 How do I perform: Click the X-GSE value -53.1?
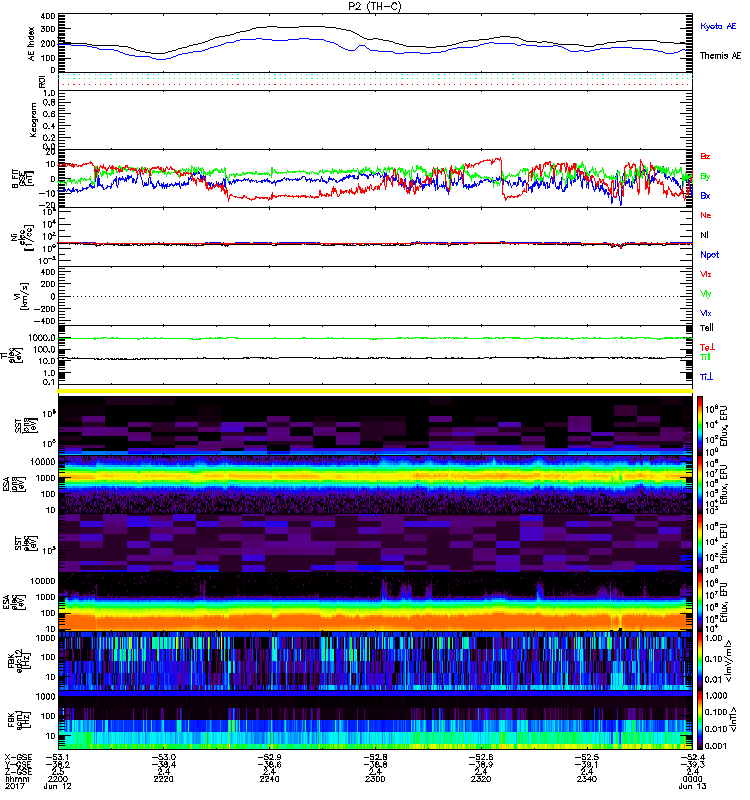(57, 757)
